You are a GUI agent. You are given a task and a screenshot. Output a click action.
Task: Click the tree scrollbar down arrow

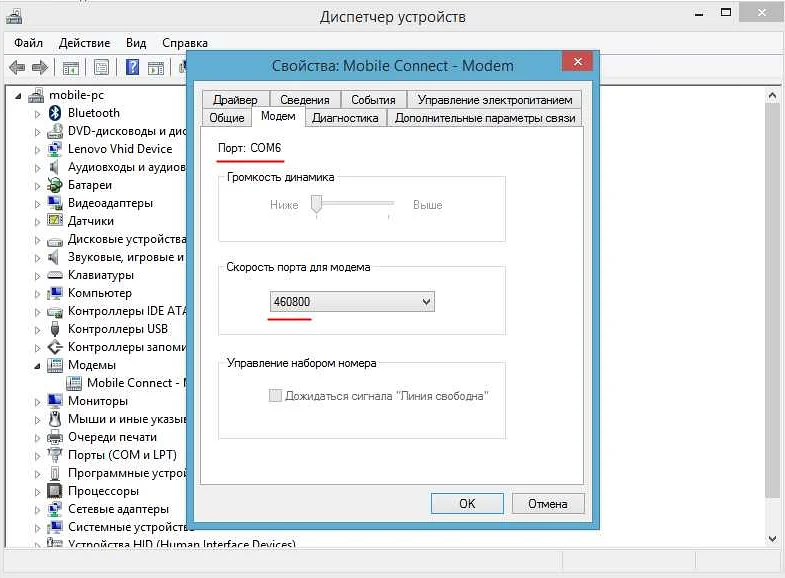(x=772, y=538)
